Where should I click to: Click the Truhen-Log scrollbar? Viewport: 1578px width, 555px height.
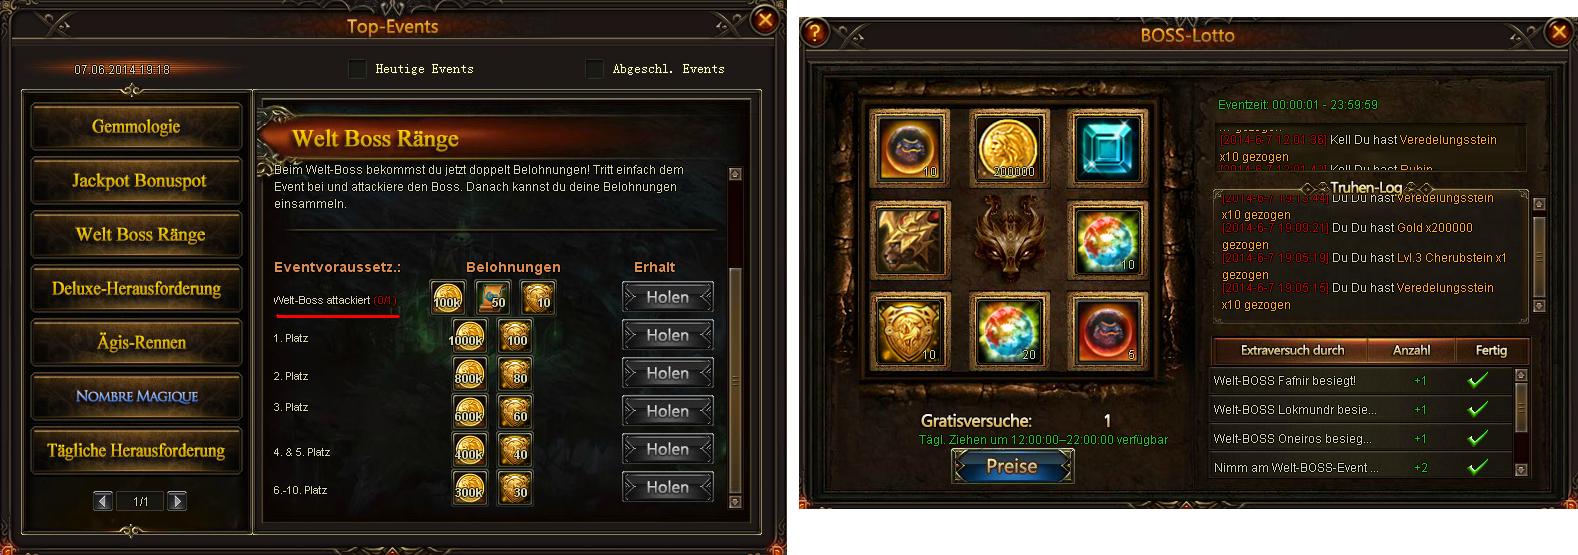[x=1539, y=257]
